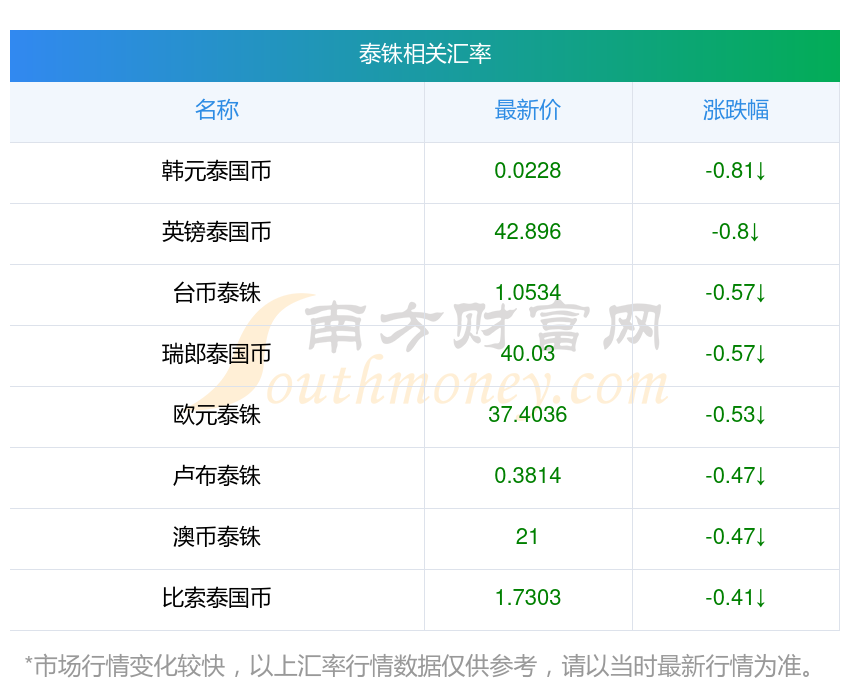This screenshot has width=850, height=698.
Task: Click the price value 42.896
Action: coord(527,232)
